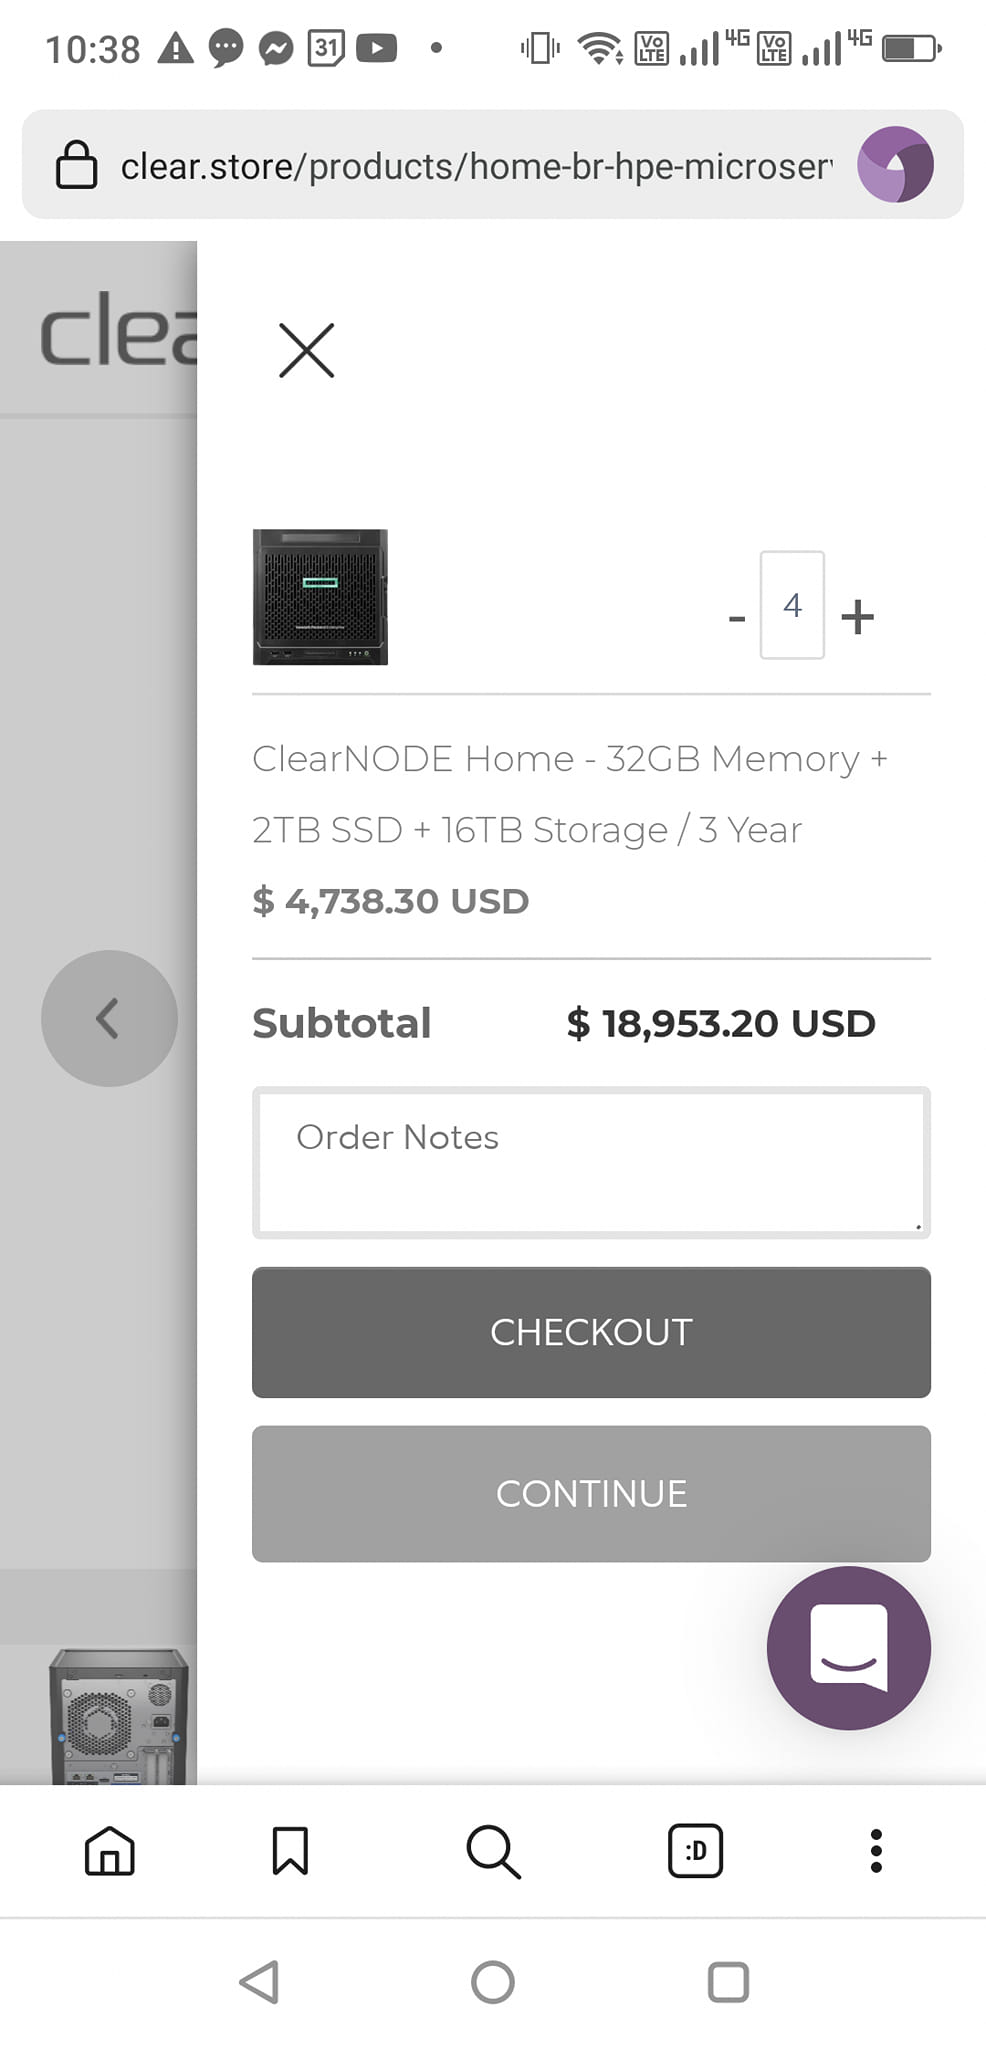Screen dimensions: 986x2048
Task: Click the quantity number field
Action: pos(792,605)
